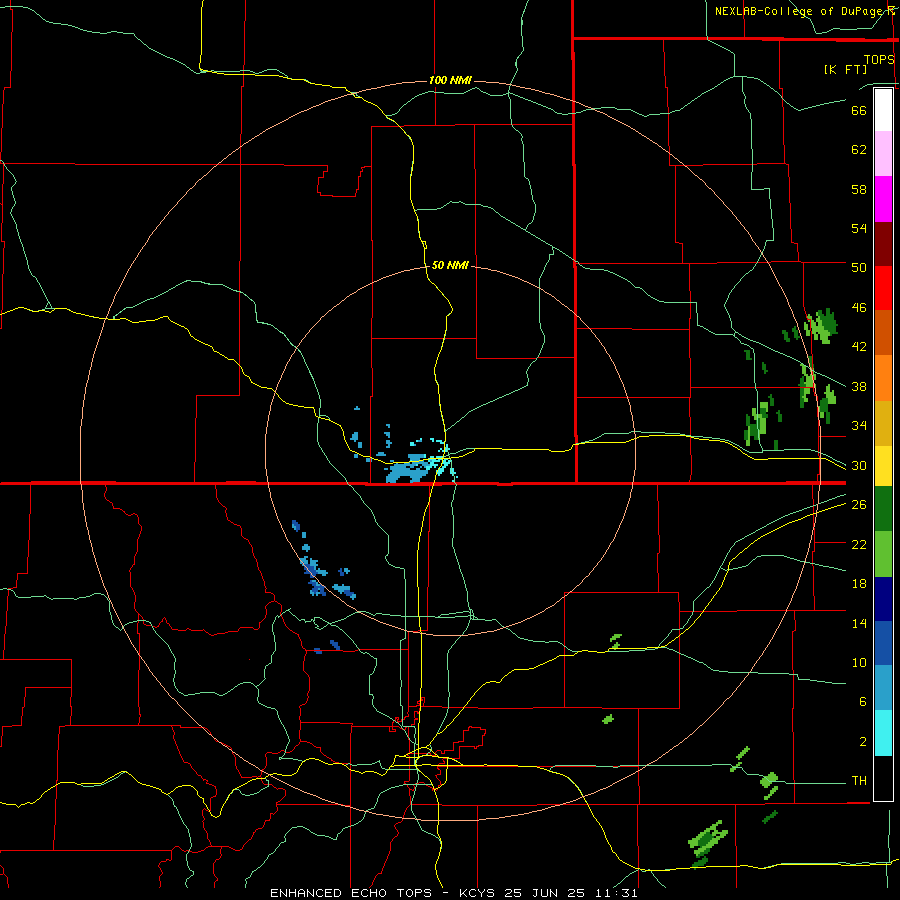This screenshot has width=900, height=900.
Task: Click the white swatch in the tops legend
Action: 883,110
